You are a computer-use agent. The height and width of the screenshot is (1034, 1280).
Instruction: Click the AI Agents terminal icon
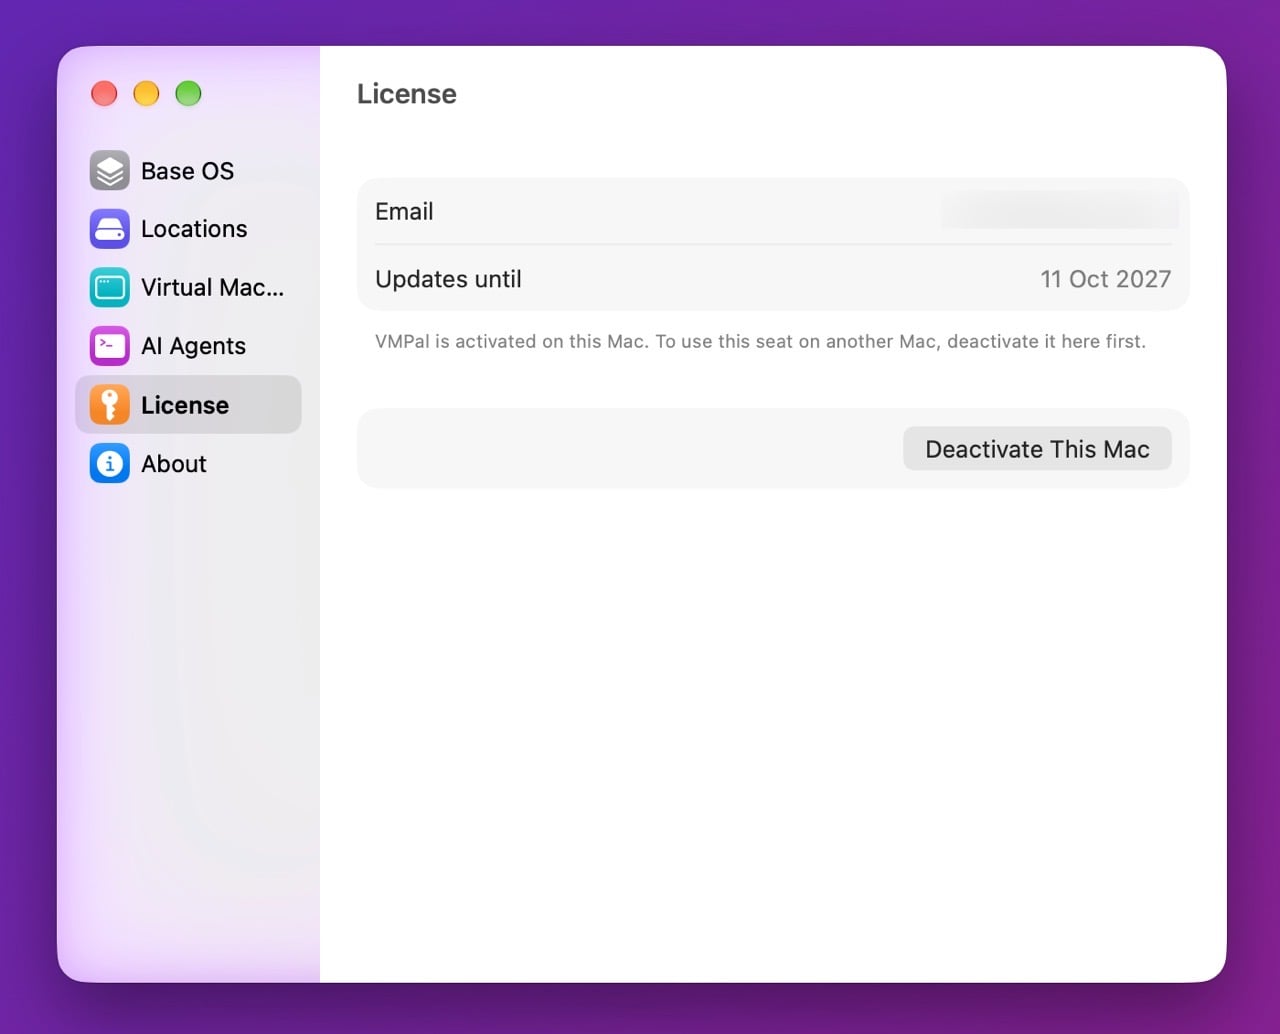point(109,346)
